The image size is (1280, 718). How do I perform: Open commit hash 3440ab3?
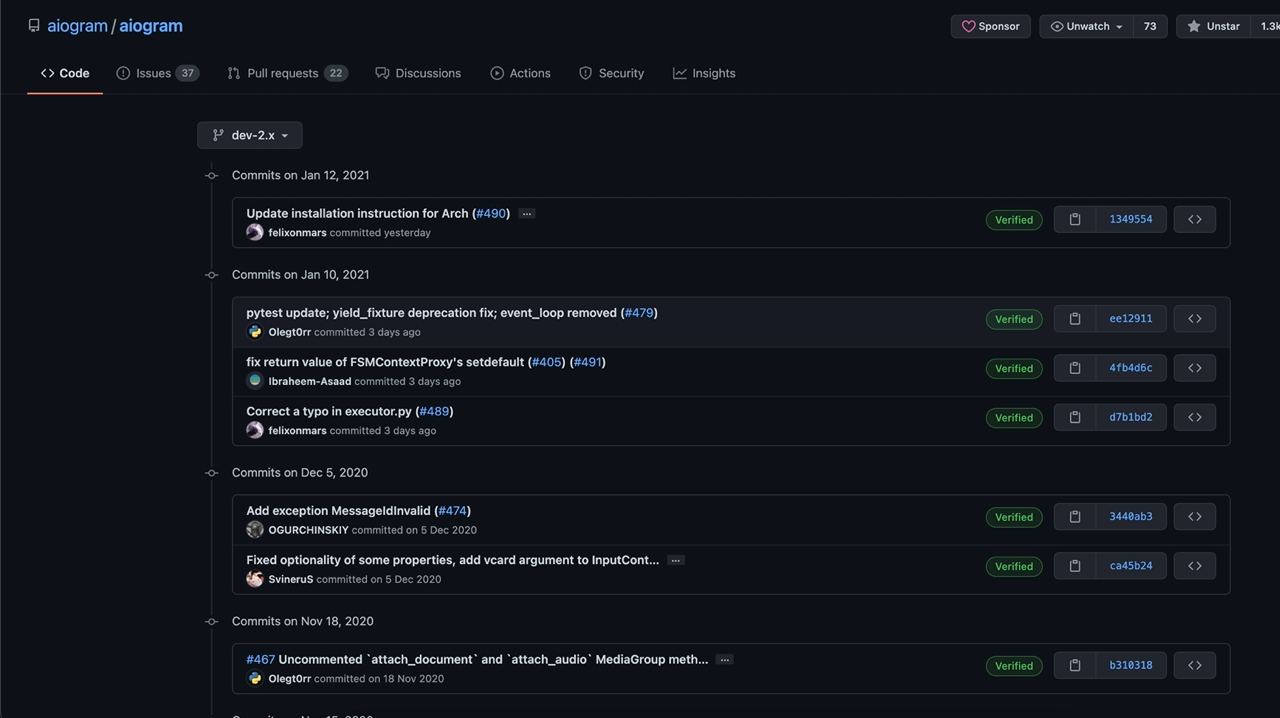pyautogui.click(x=1131, y=516)
